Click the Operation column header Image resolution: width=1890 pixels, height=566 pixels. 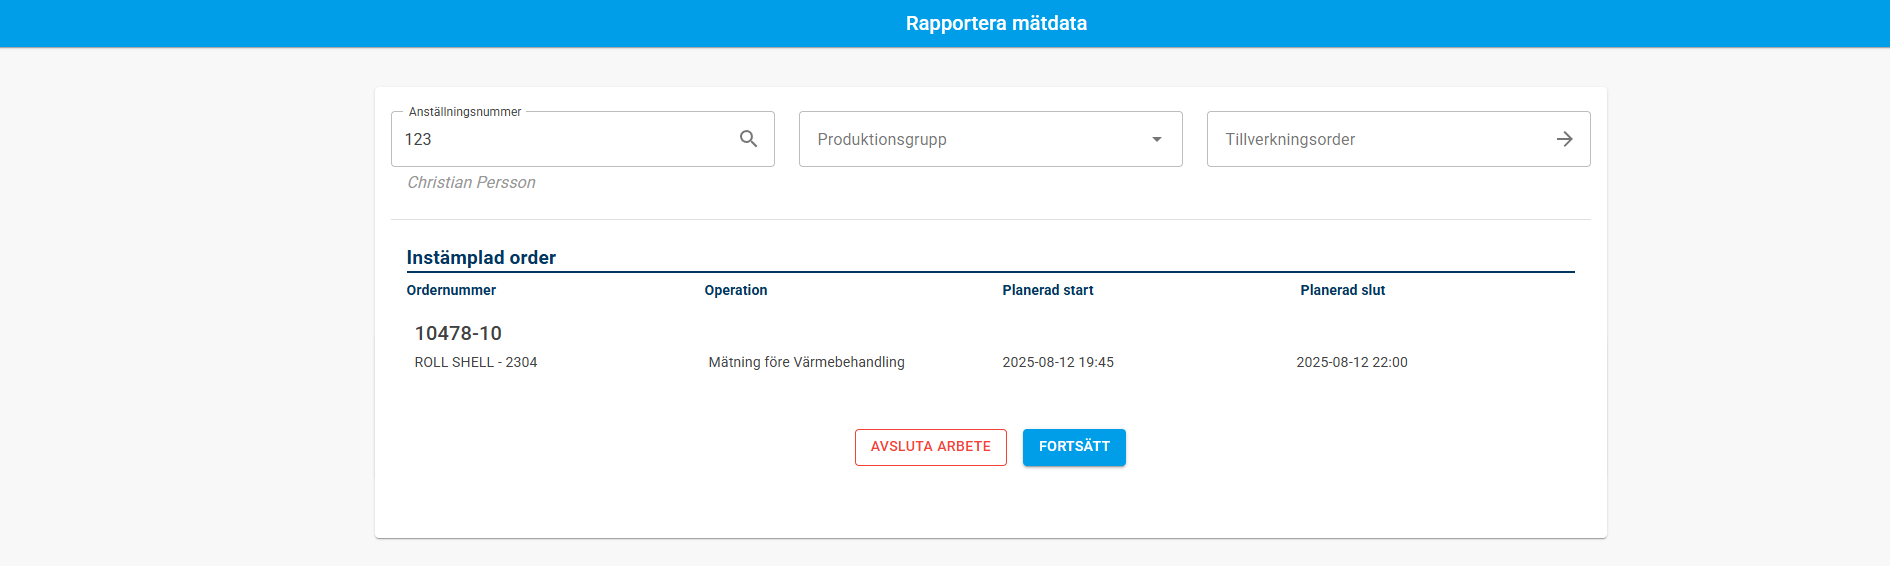point(736,290)
